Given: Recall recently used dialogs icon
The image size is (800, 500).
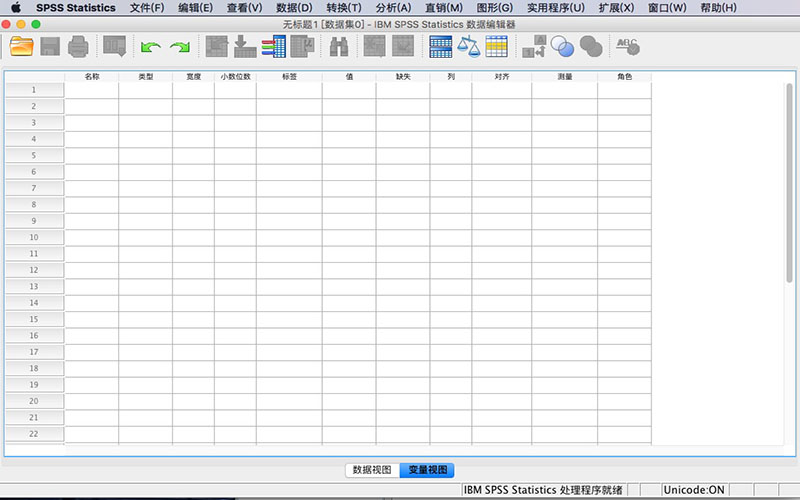Looking at the screenshot, I should click(114, 46).
